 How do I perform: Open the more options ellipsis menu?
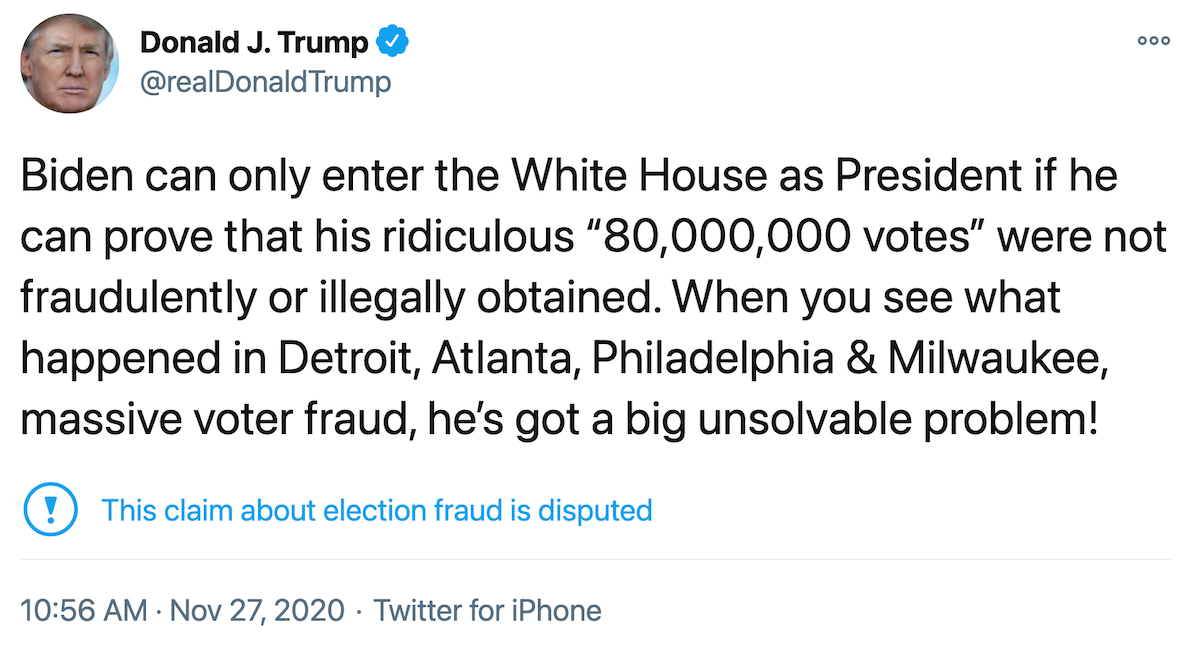coord(1153,41)
